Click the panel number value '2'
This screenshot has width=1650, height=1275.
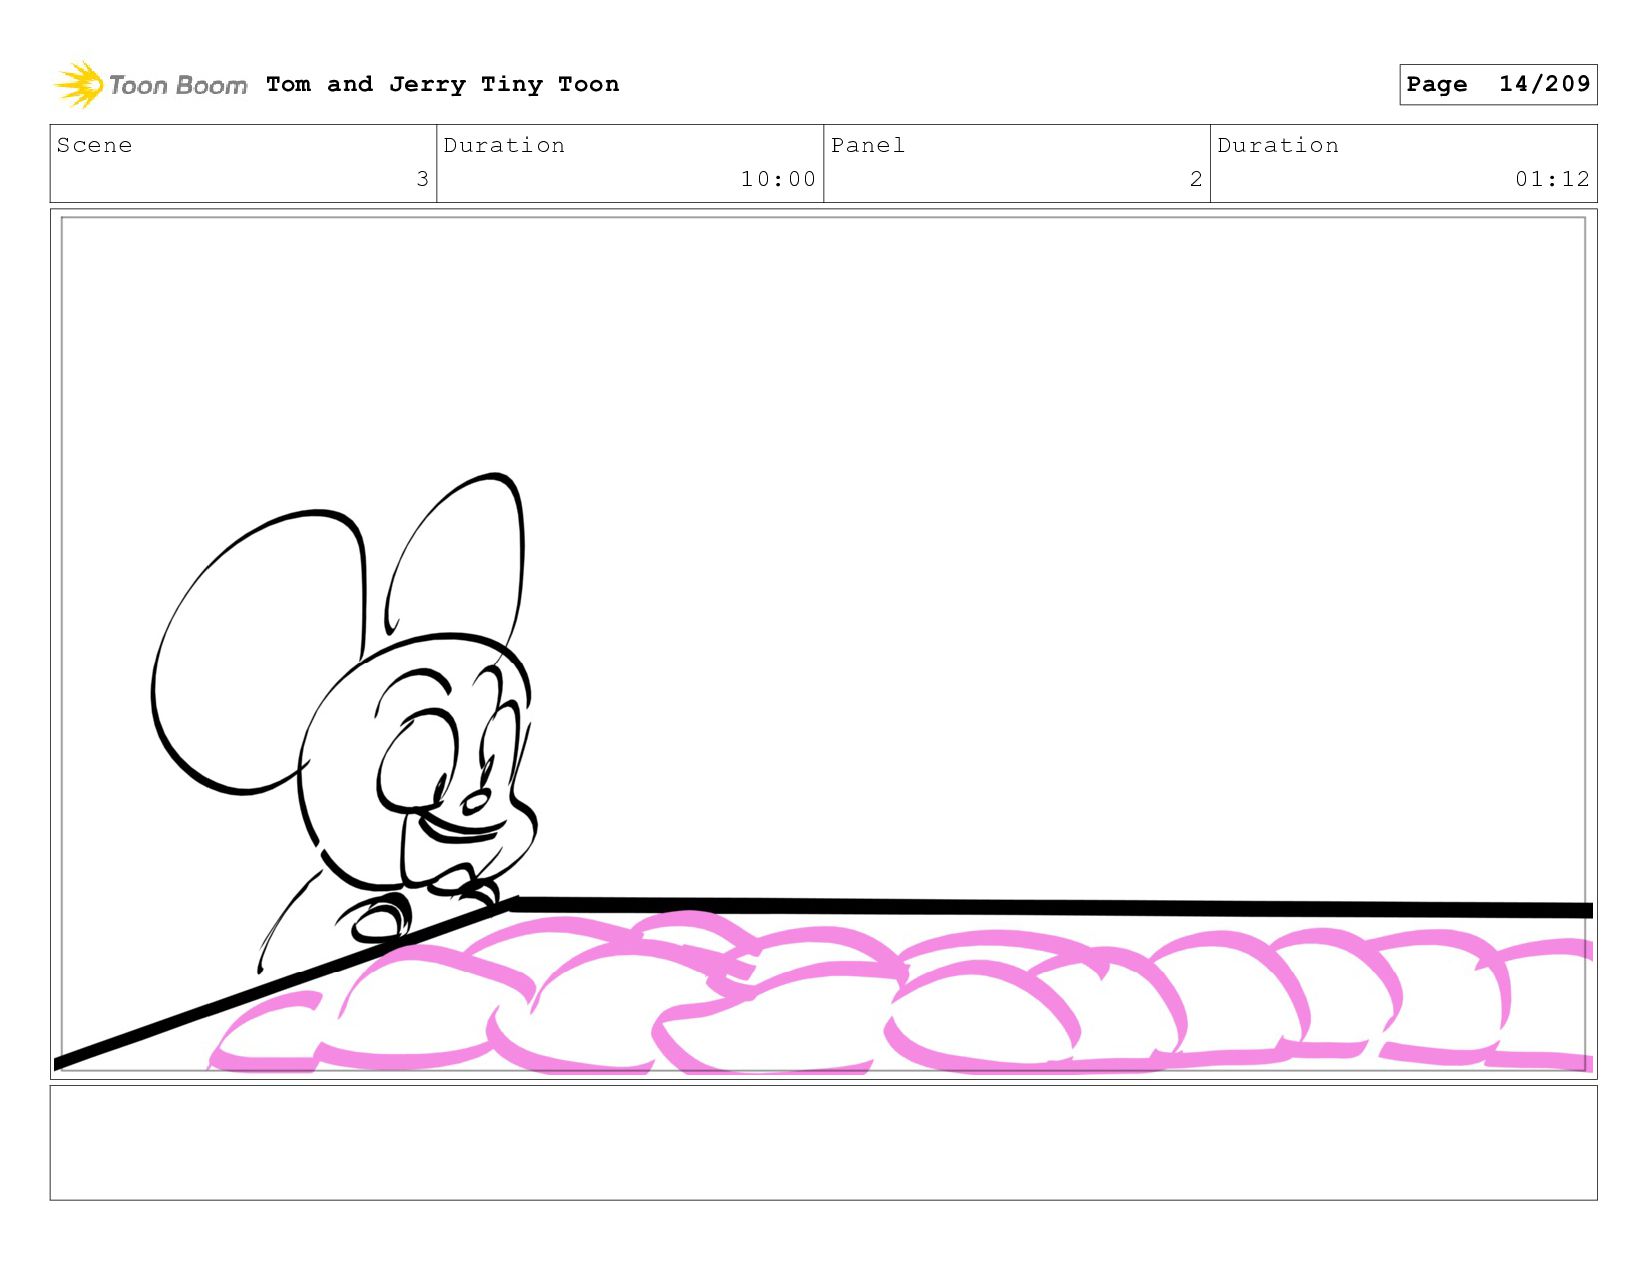pos(1196,179)
